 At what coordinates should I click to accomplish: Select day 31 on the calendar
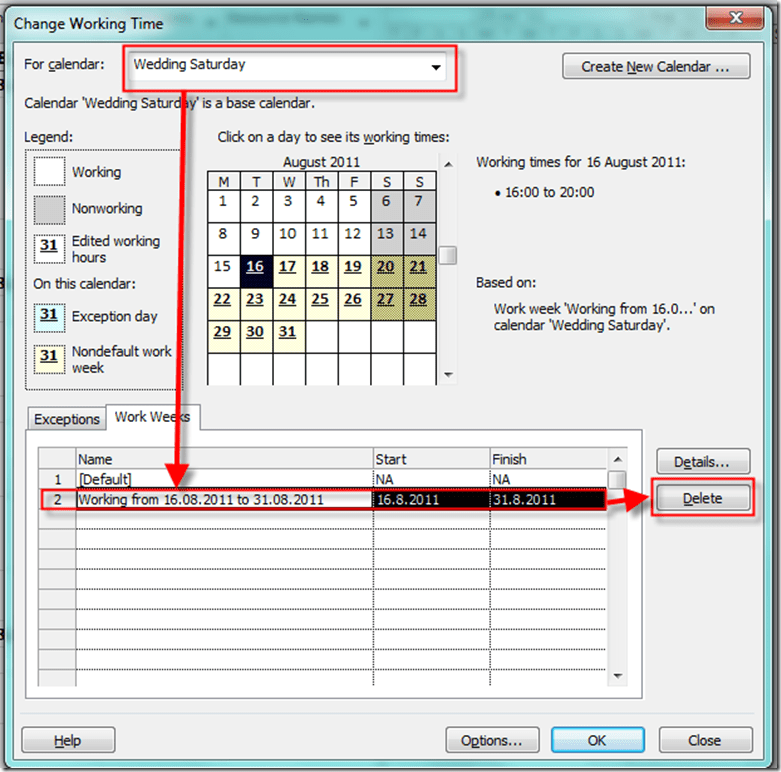pos(288,332)
